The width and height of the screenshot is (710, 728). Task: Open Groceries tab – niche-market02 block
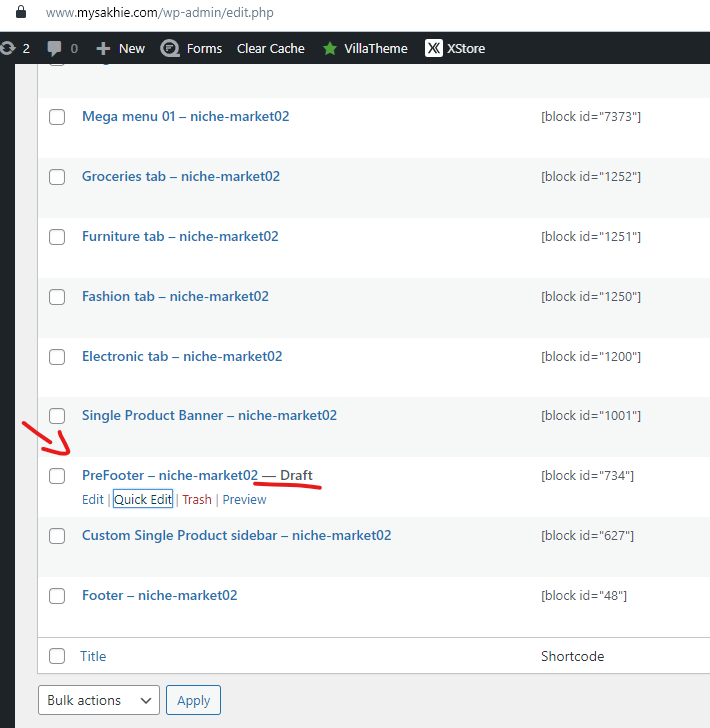click(181, 176)
